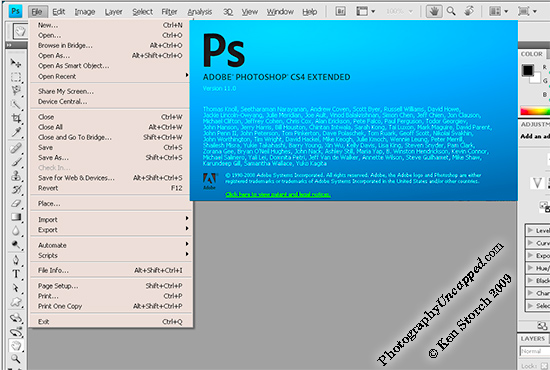Switch to the Layers panel tab
Screen dimensions: 550x370
(x=532, y=338)
